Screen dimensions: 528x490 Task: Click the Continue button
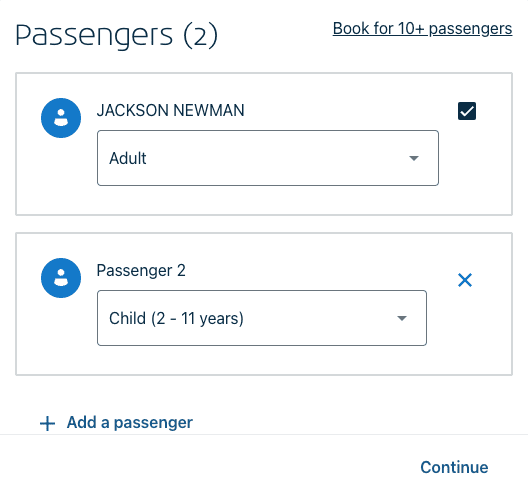[x=454, y=467]
